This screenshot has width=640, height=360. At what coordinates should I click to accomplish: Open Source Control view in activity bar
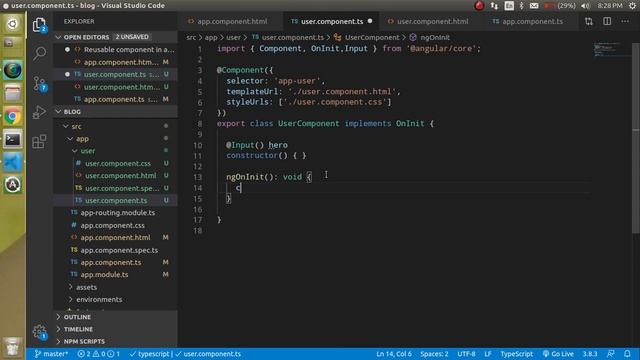(40, 84)
